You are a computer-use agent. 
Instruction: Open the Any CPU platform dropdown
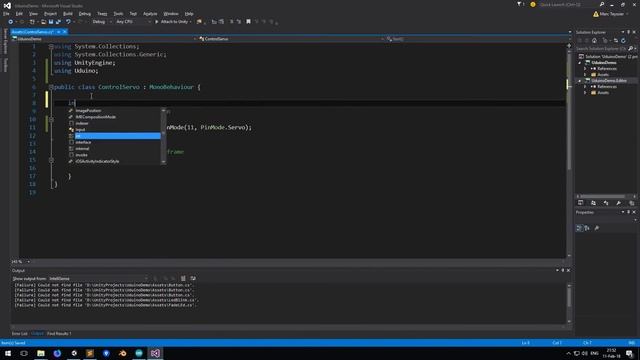click(x=133, y=22)
